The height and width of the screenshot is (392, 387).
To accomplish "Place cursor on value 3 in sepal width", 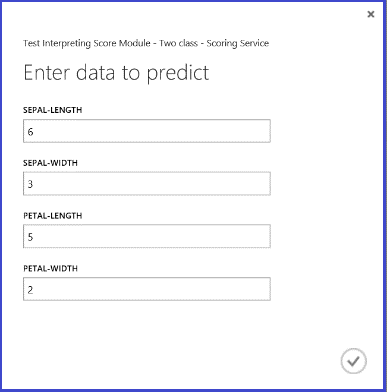I will coord(30,184).
